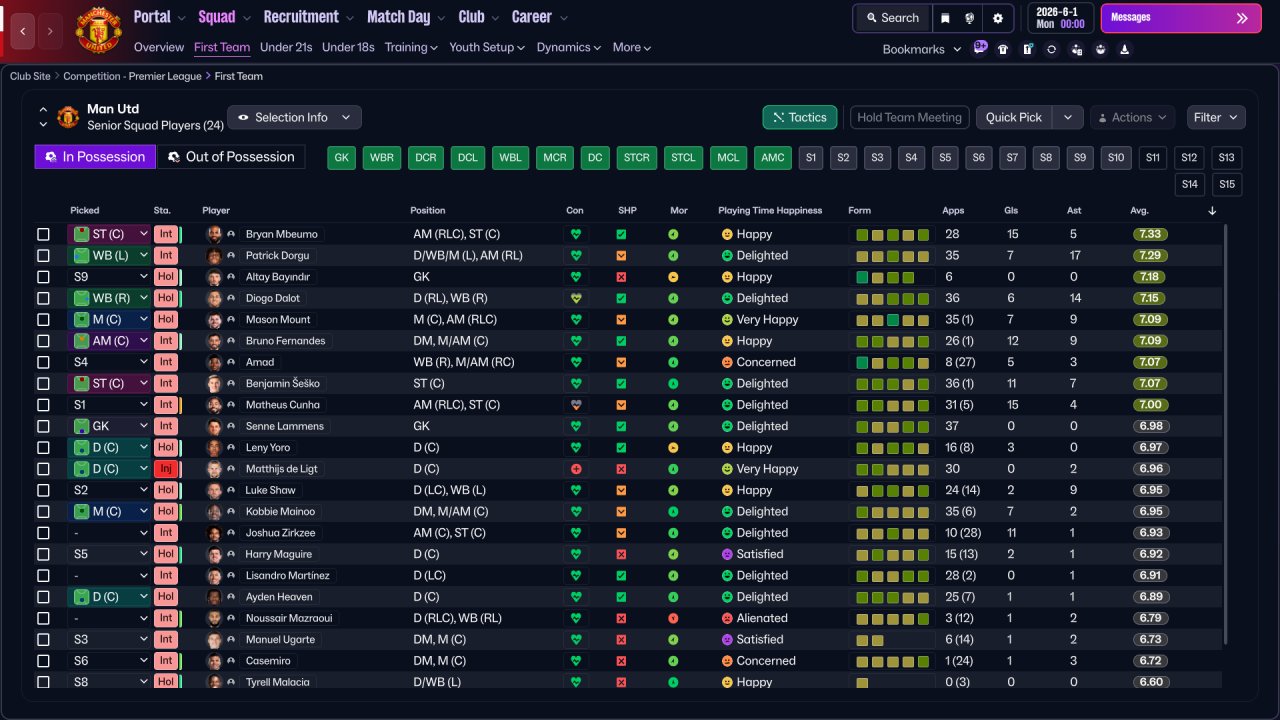
Task: Click Bruno Fernandes' condition heart icon
Action: click(x=576, y=341)
